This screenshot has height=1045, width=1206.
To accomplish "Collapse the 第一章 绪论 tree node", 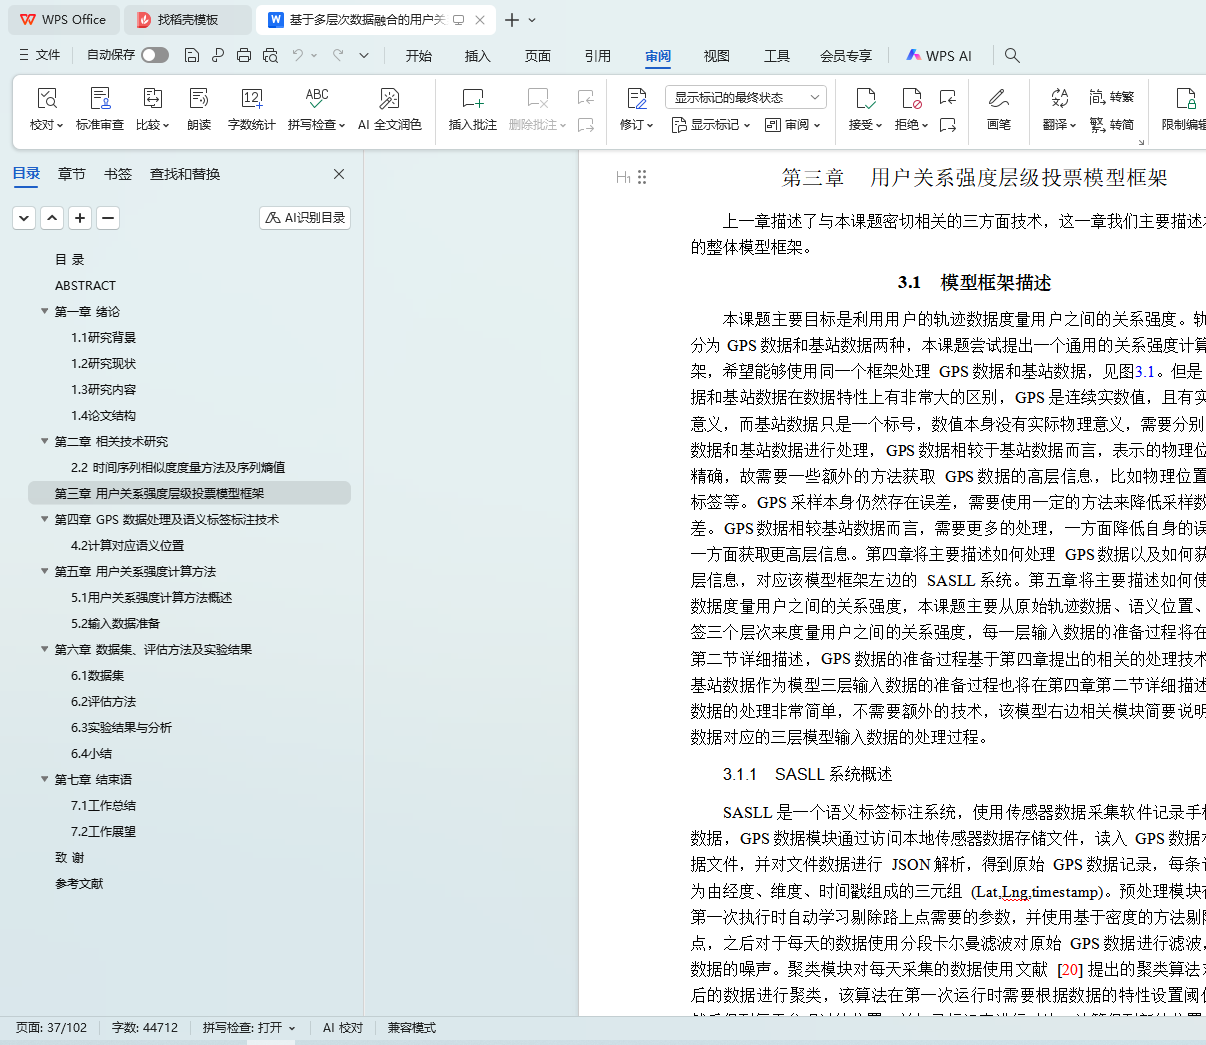I will tap(45, 312).
